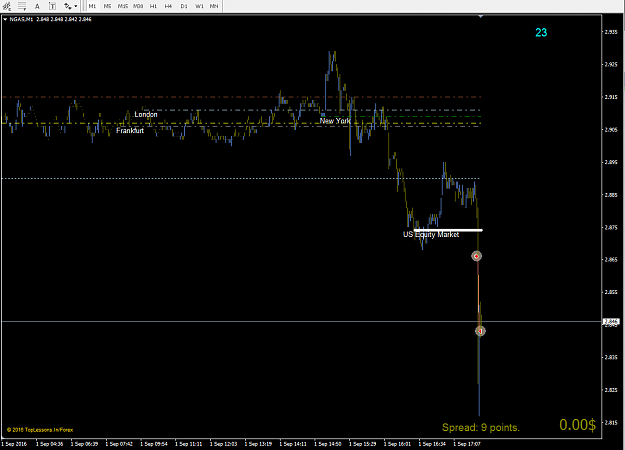Switch chart to W1 timeframe

pos(199,6)
